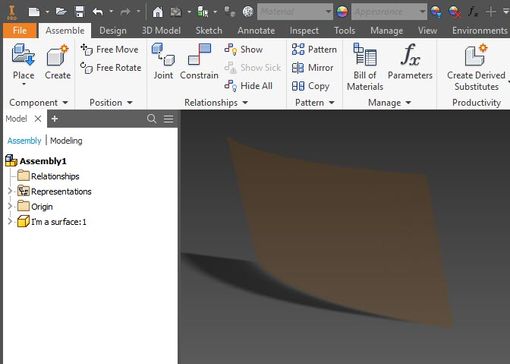
Task: Switch to the Inspect tab
Action: (304, 31)
